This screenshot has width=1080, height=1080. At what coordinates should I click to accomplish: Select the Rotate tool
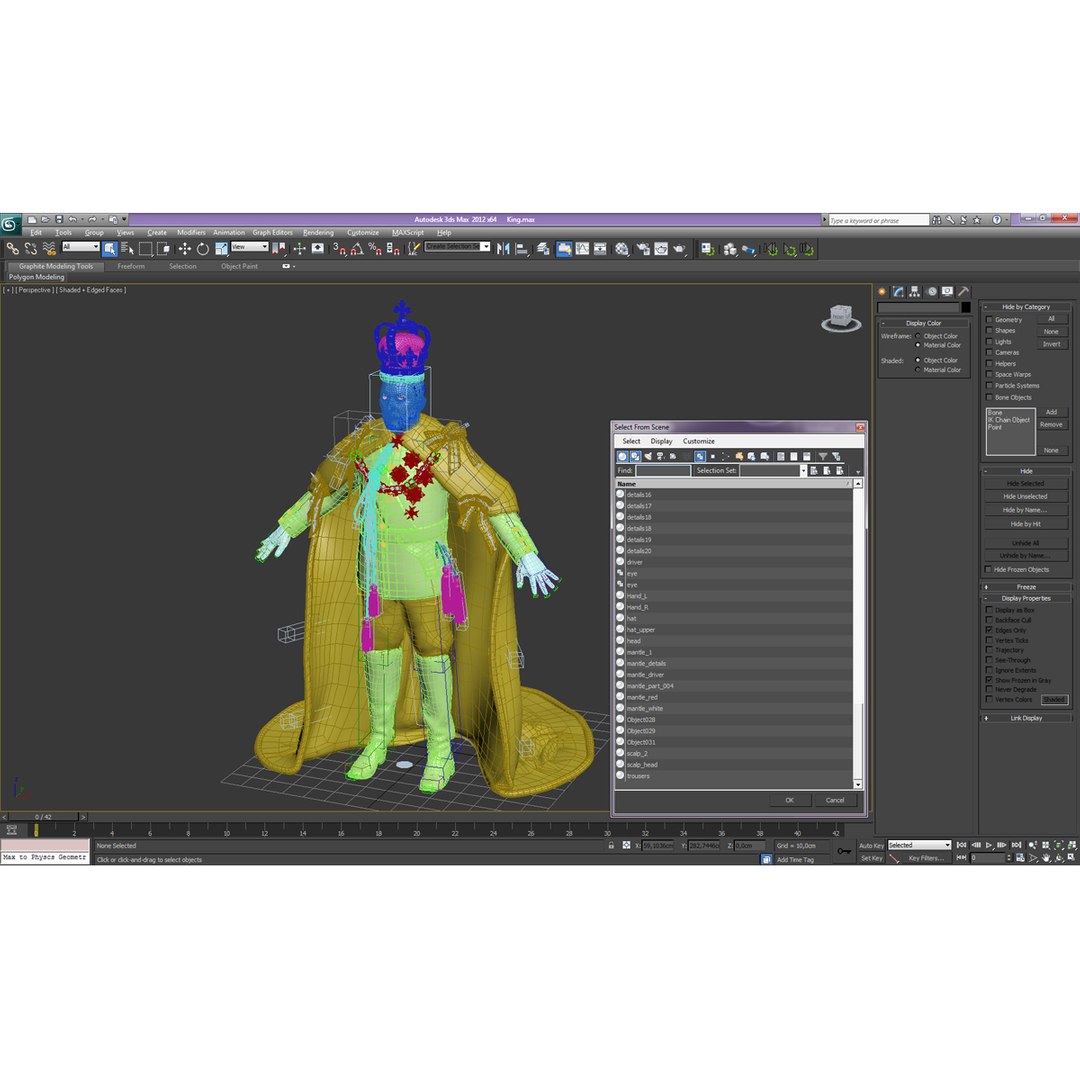[202, 249]
